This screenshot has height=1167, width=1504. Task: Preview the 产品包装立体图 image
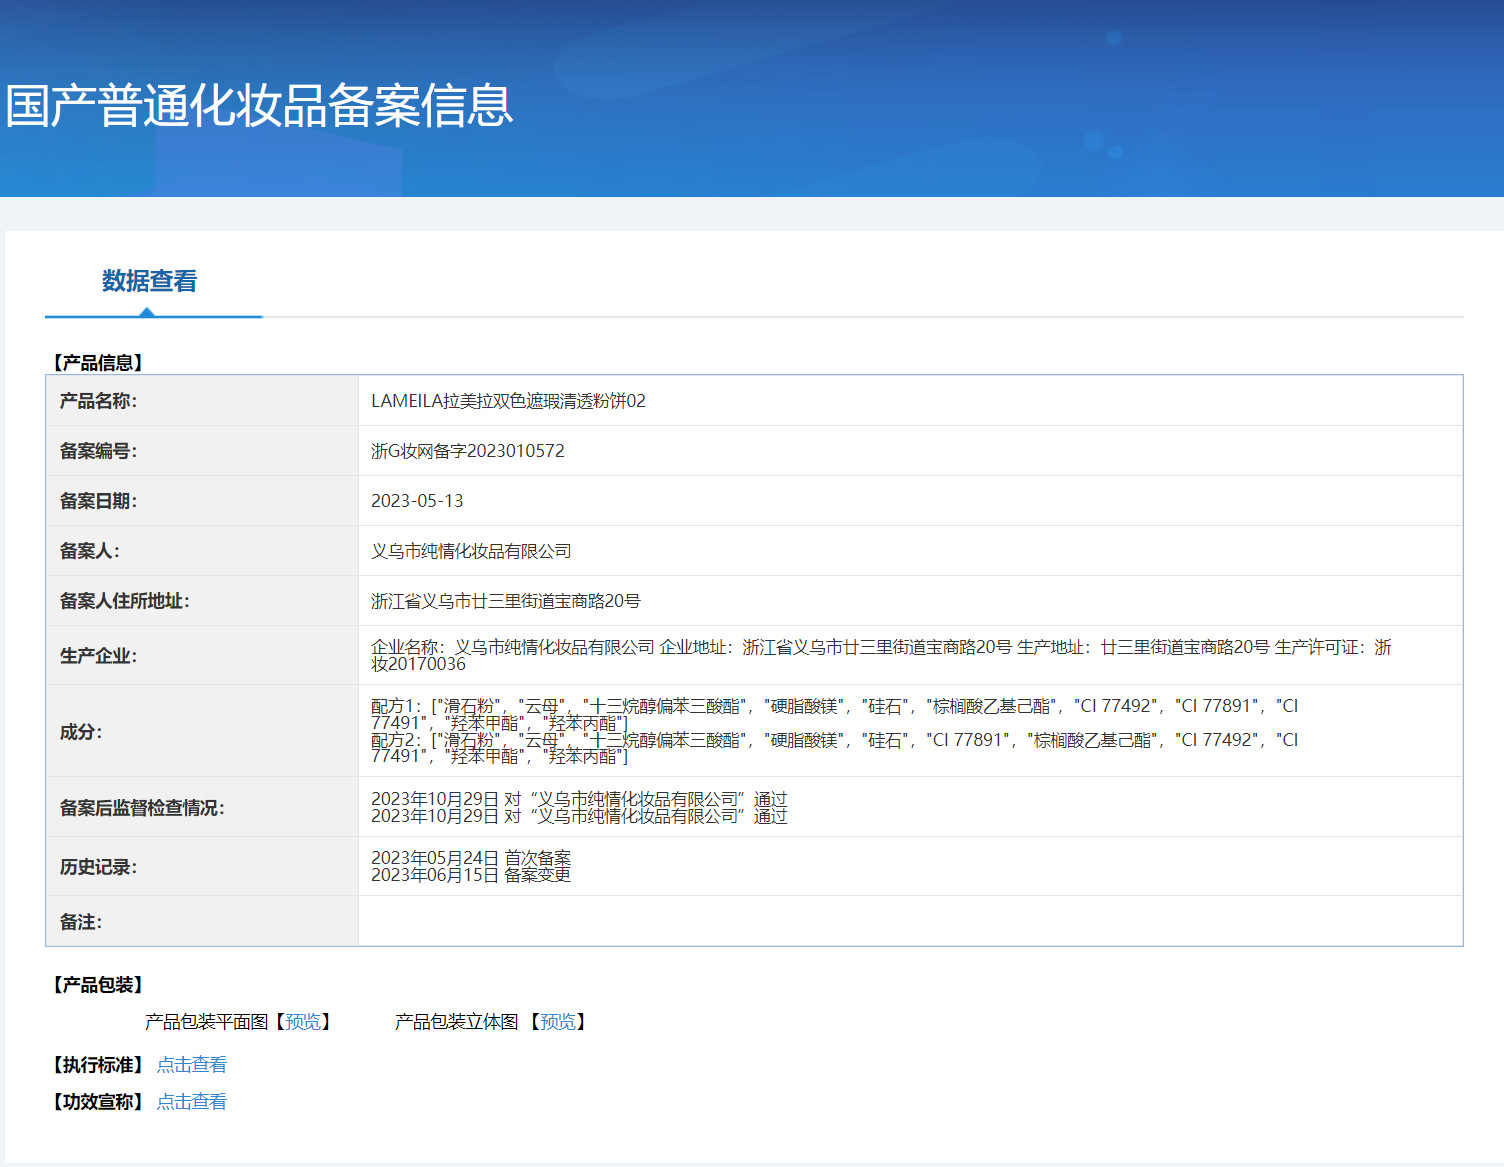pos(558,1022)
